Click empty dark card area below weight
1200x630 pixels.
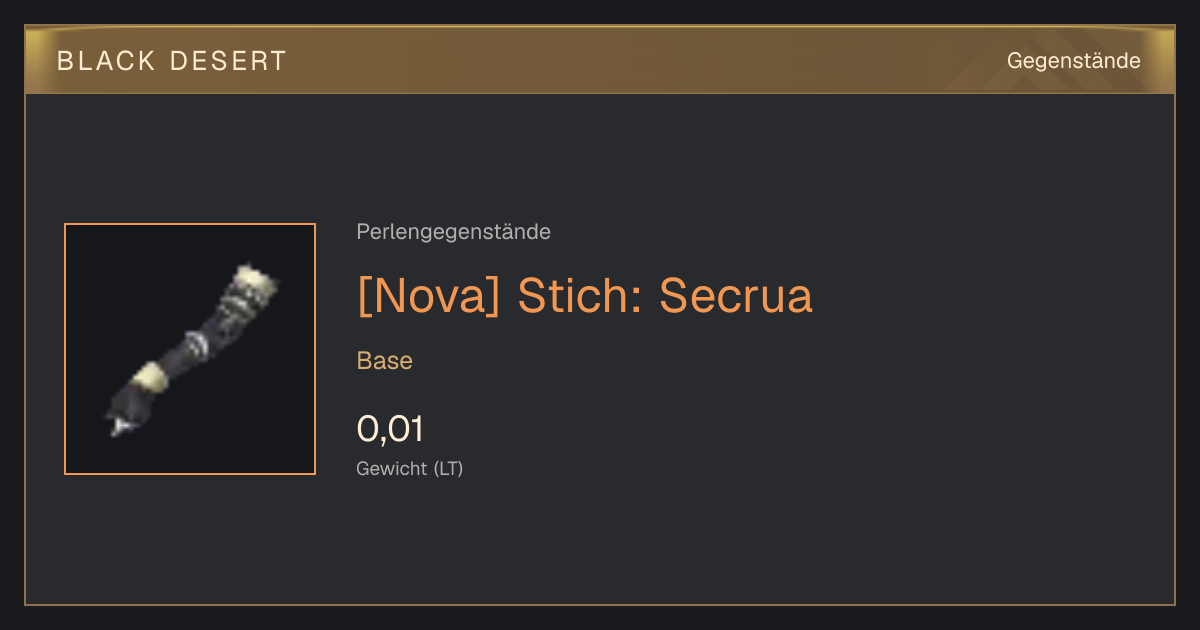click(x=700, y=545)
